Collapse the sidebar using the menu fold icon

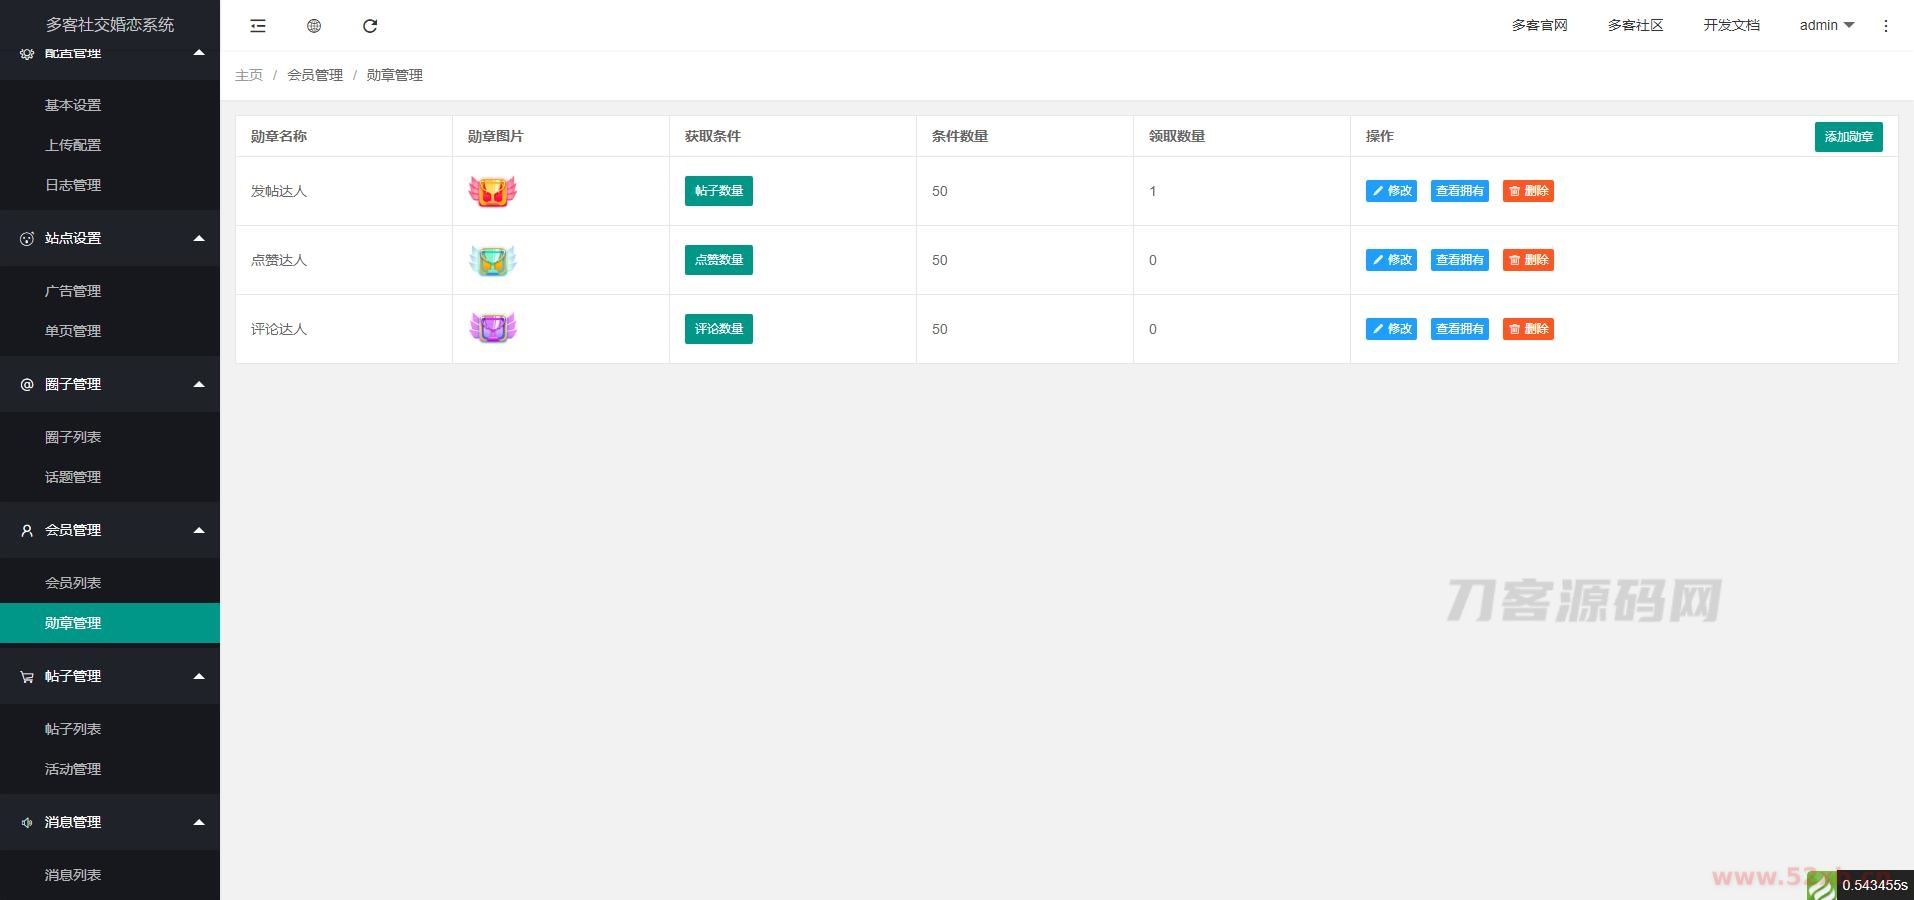pos(258,26)
